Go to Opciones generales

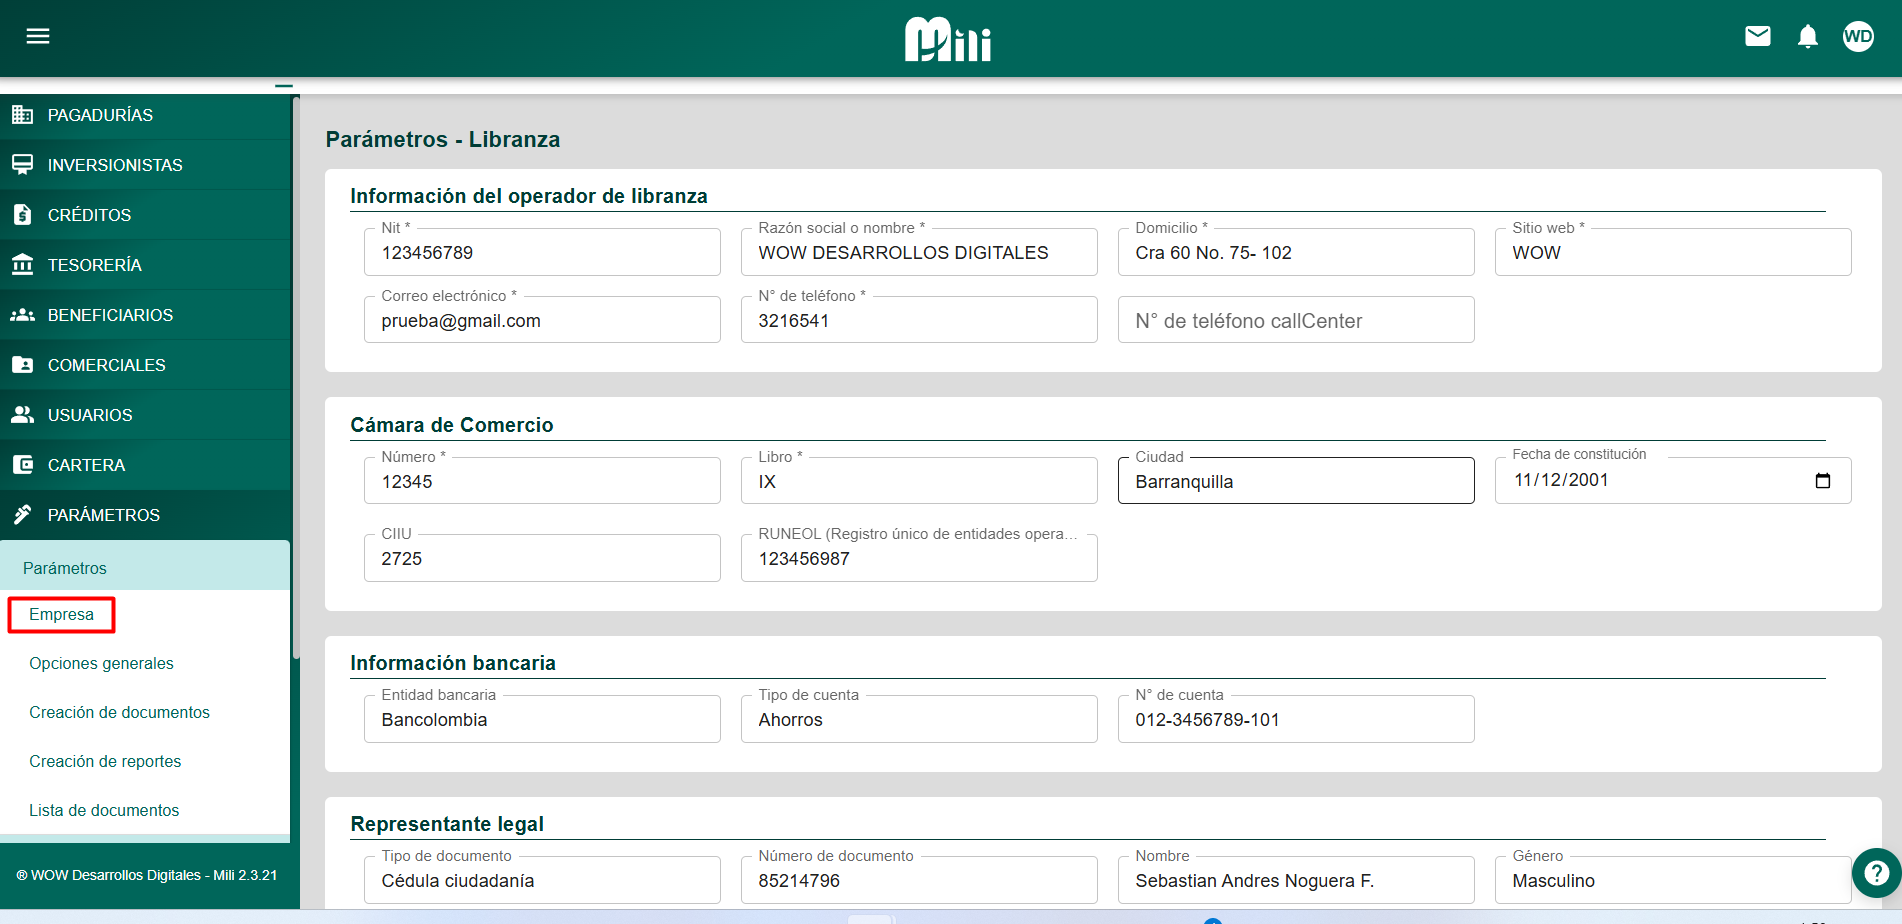point(101,664)
